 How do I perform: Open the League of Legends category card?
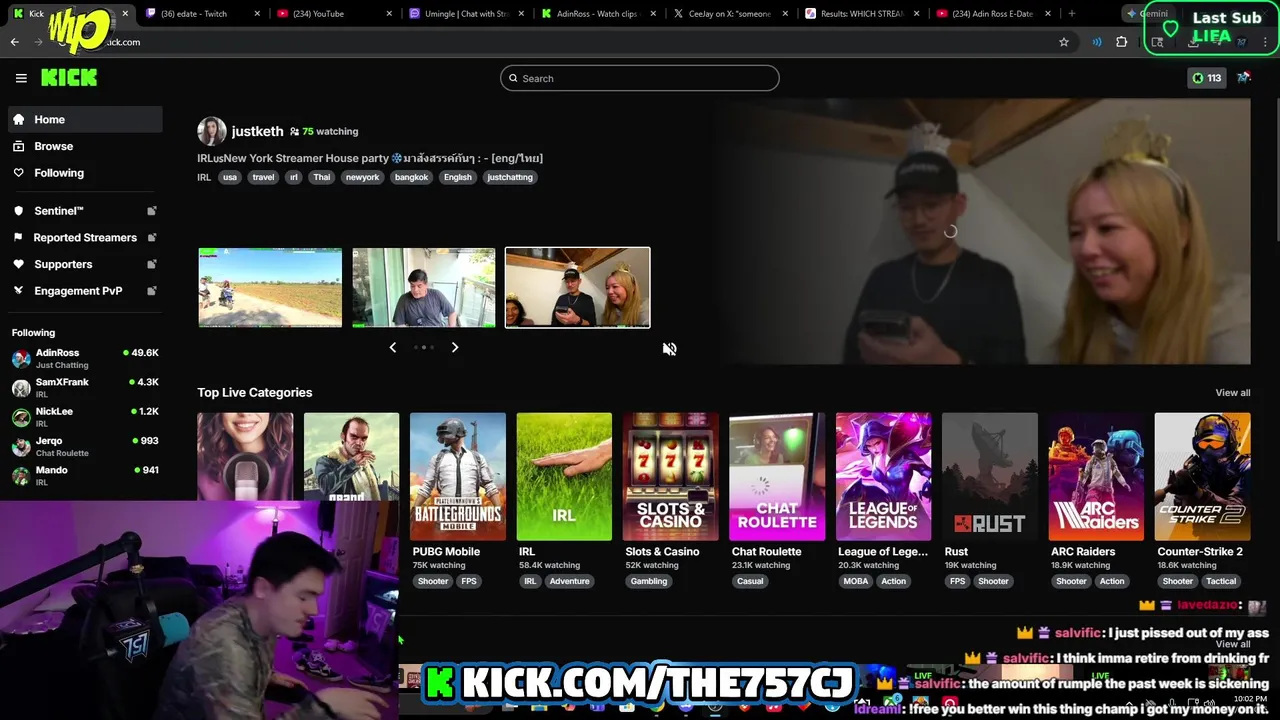(x=884, y=477)
